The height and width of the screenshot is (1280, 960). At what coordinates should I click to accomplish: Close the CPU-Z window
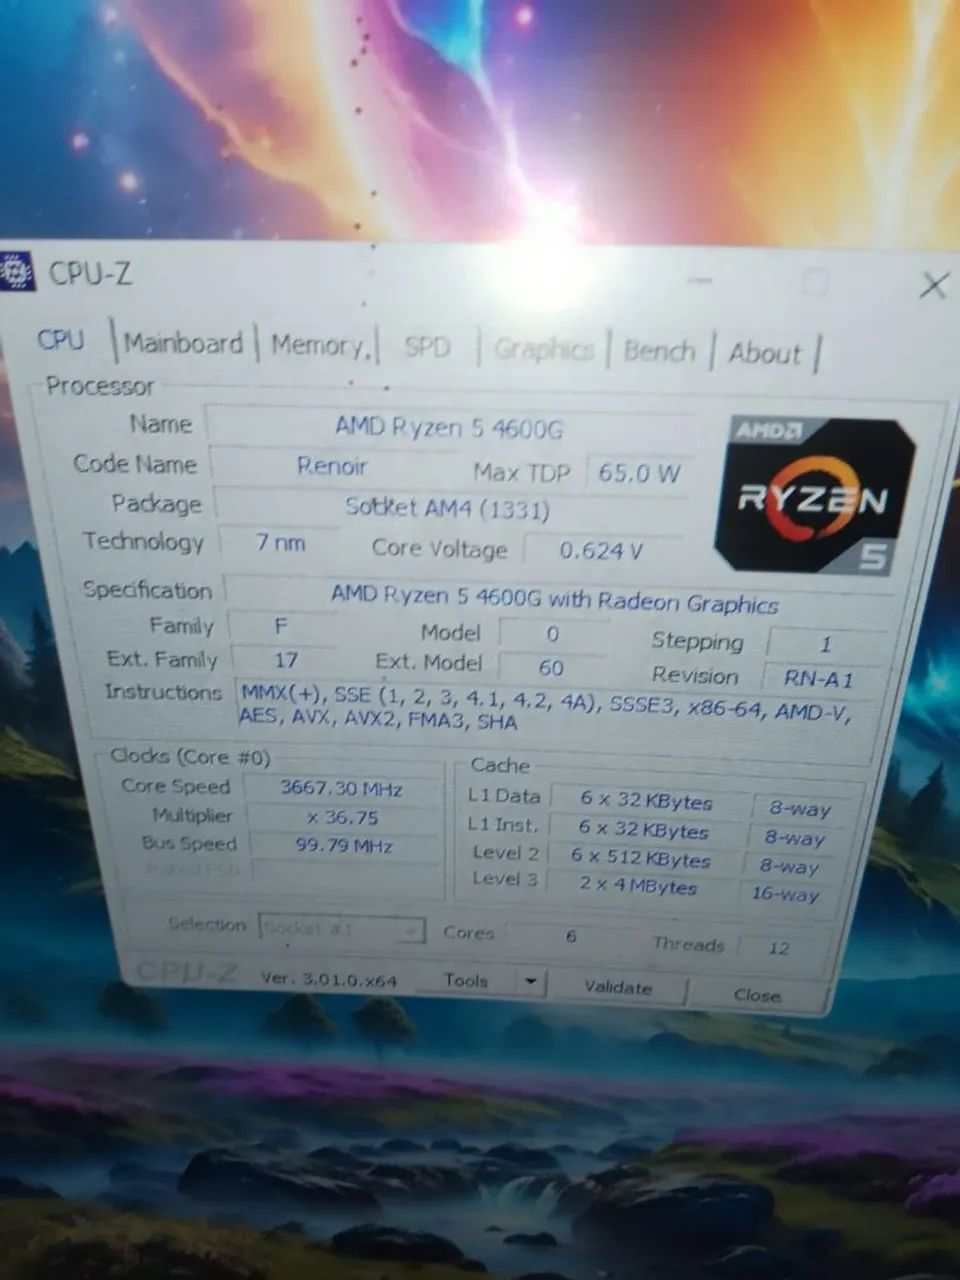[933, 286]
